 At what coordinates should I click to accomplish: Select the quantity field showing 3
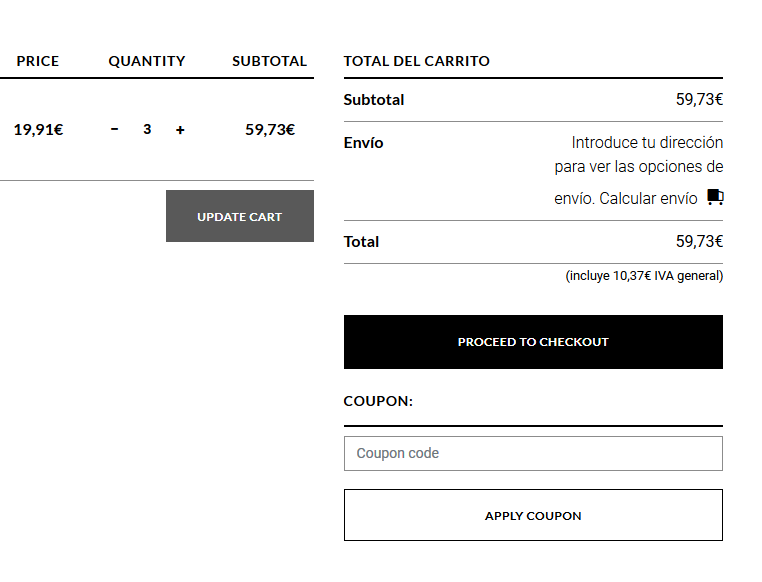point(147,129)
